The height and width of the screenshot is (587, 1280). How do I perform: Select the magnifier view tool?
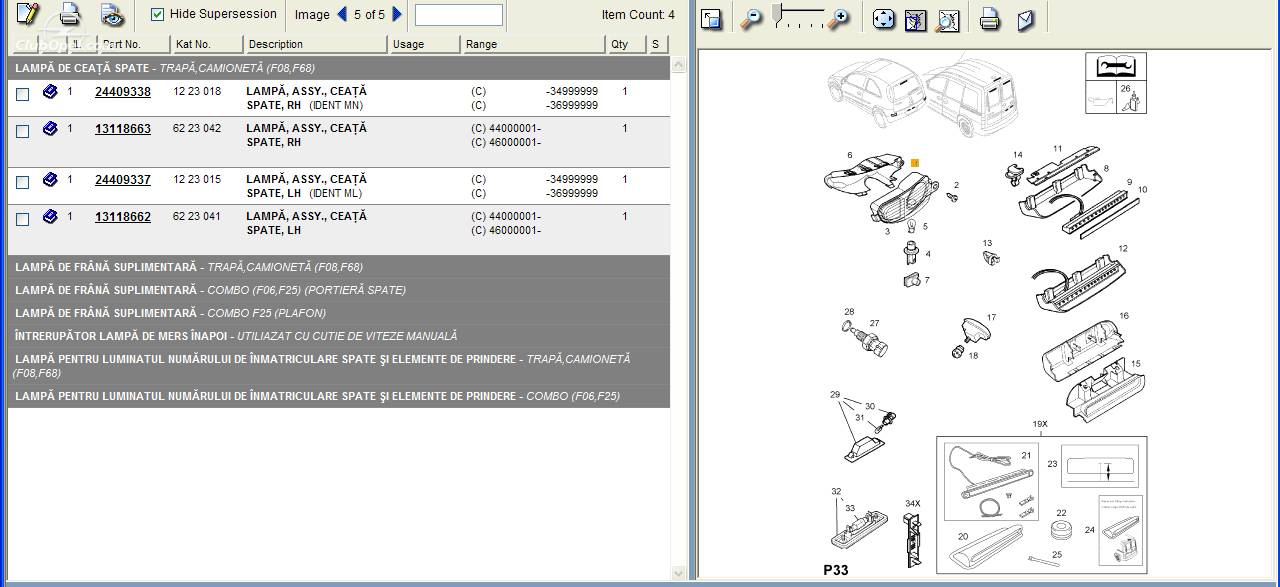point(947,19)
